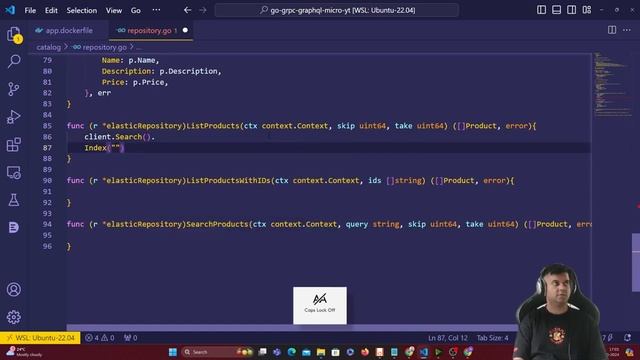The width and height of the screenshot is (640, 360).
Task: Open the View menu
Action: (x=114, y=10)
